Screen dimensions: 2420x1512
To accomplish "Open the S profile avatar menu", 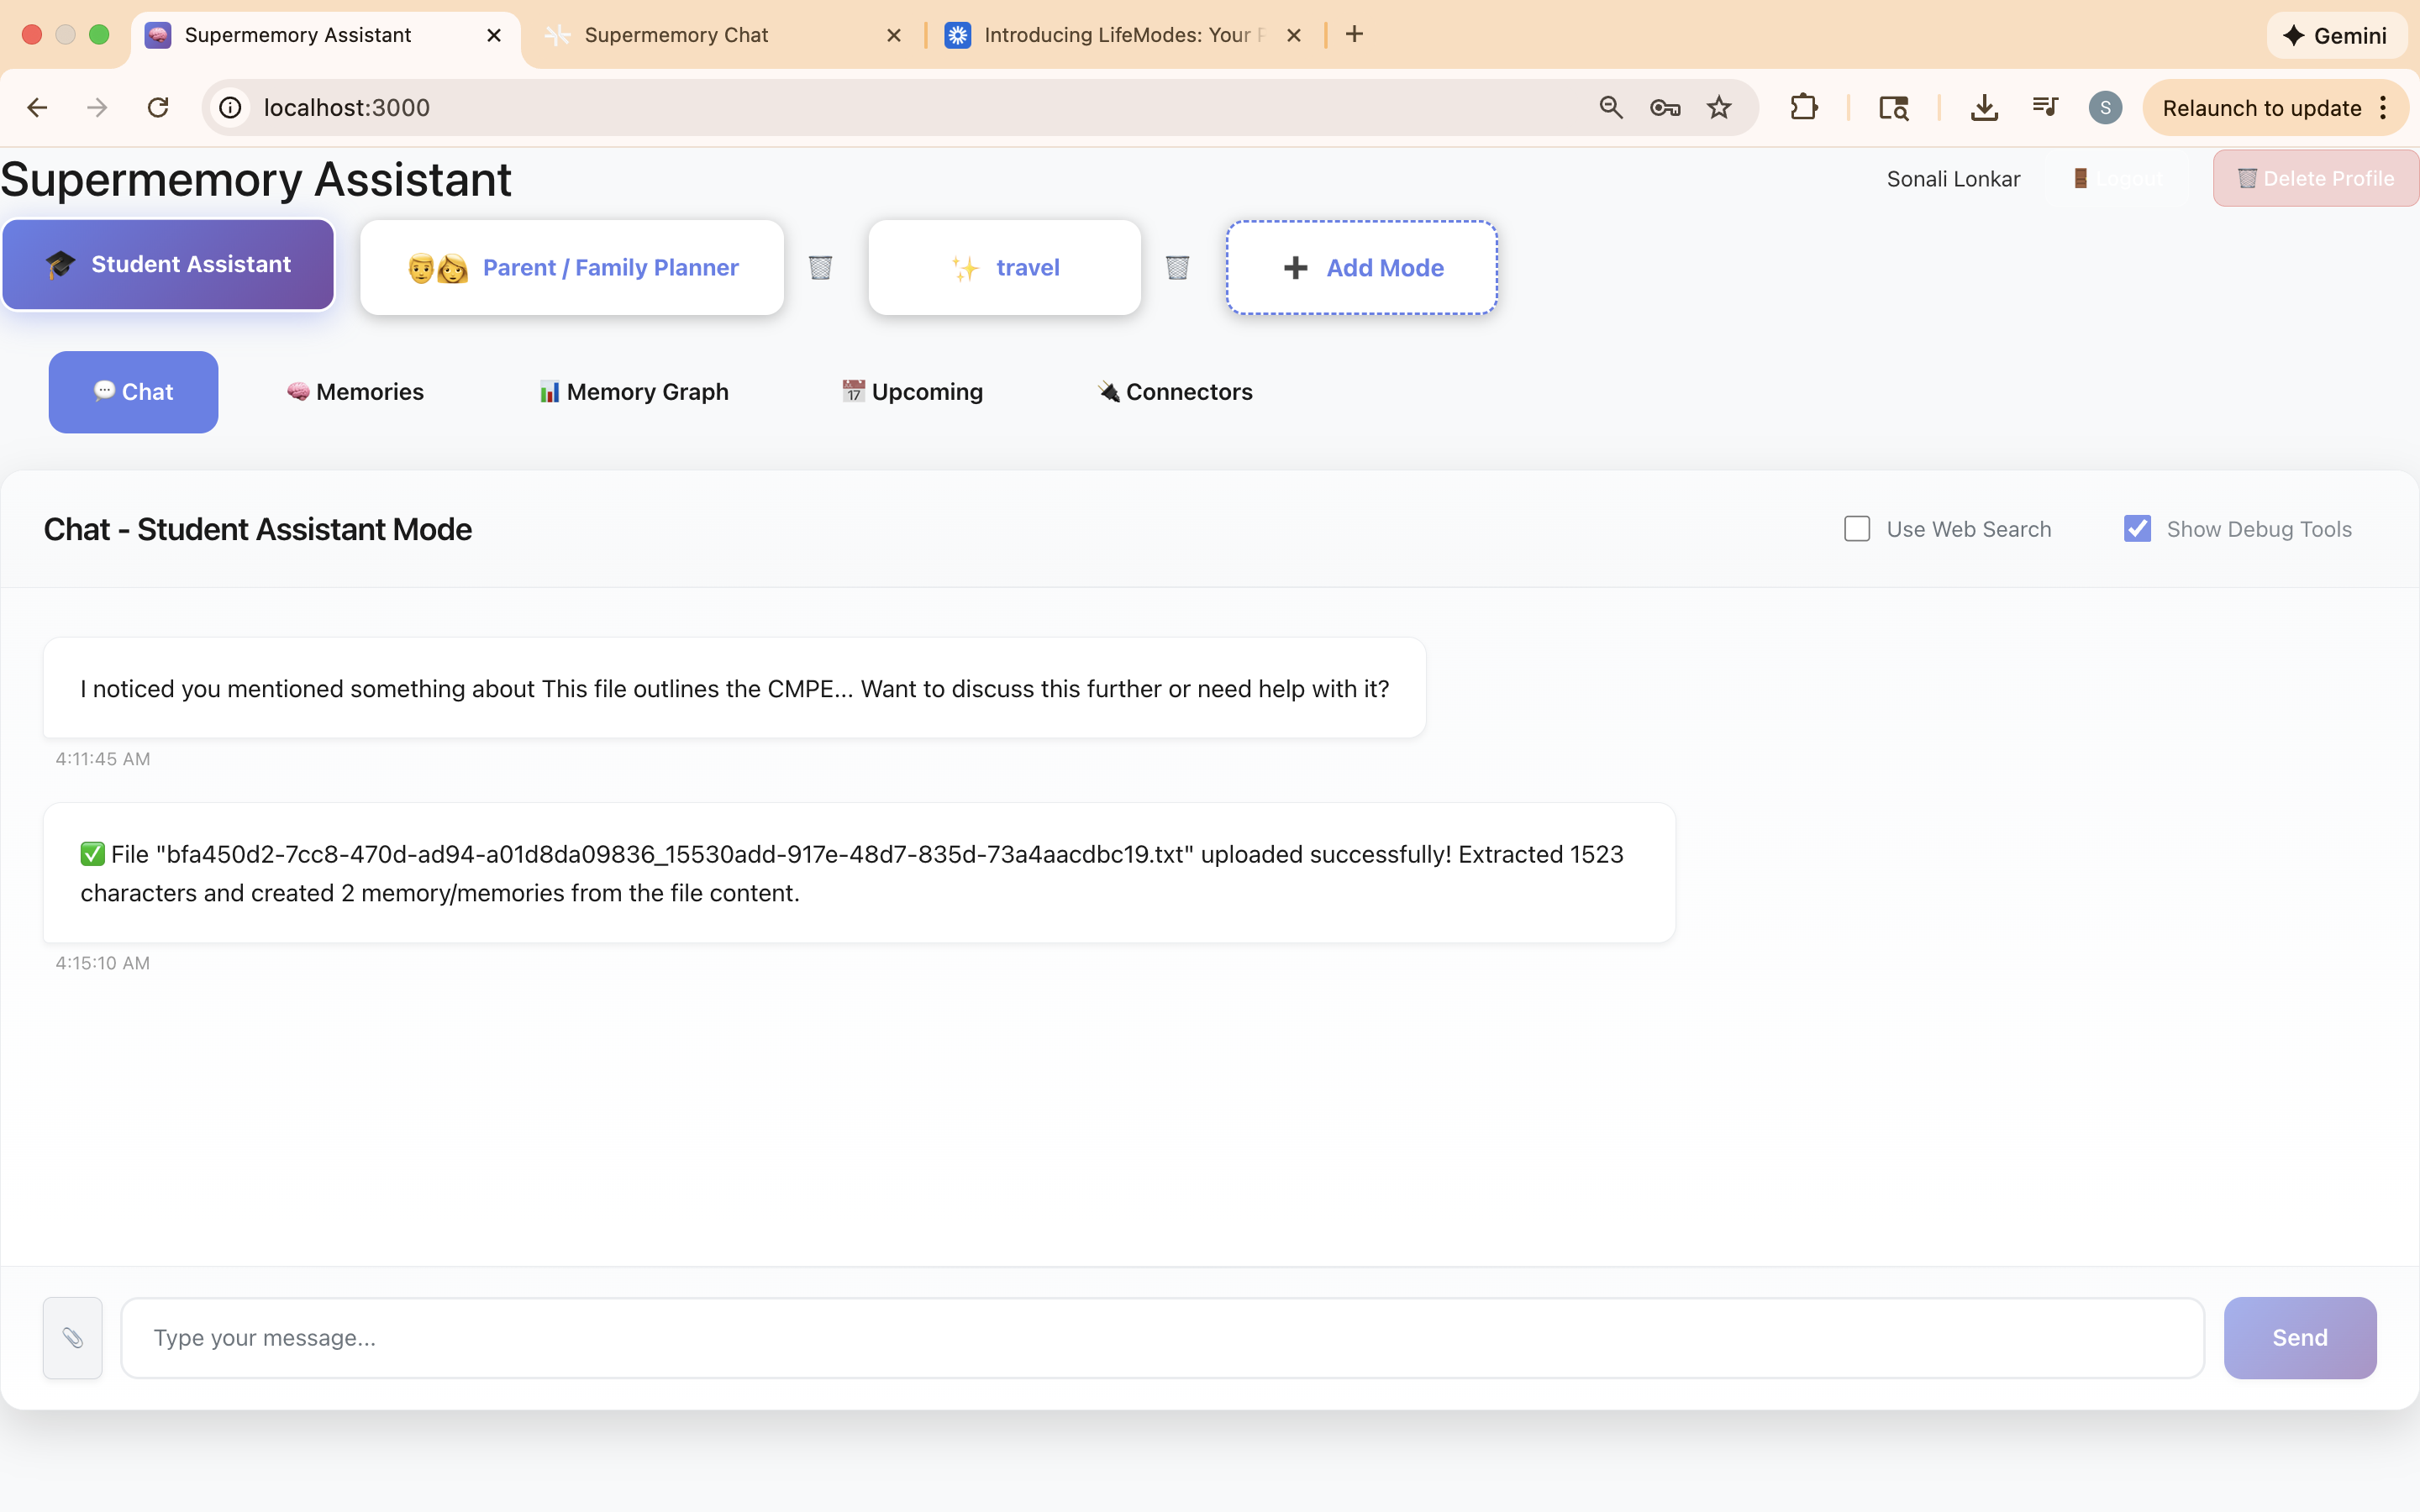I will (x=2105, y=107).
